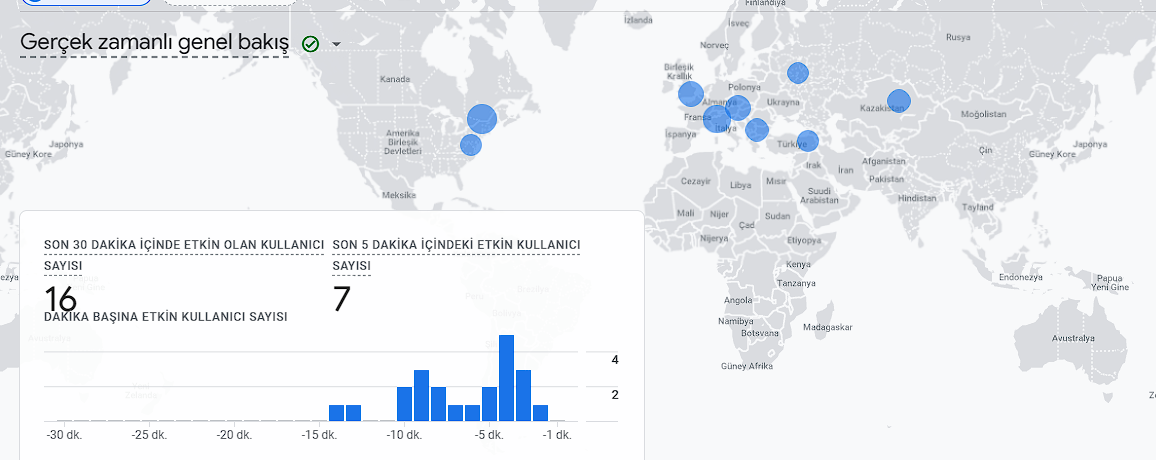Select the user bubble over Türkiye
Image resolution: width=1156 pixels, height=460 pixels.
(808, 141)
